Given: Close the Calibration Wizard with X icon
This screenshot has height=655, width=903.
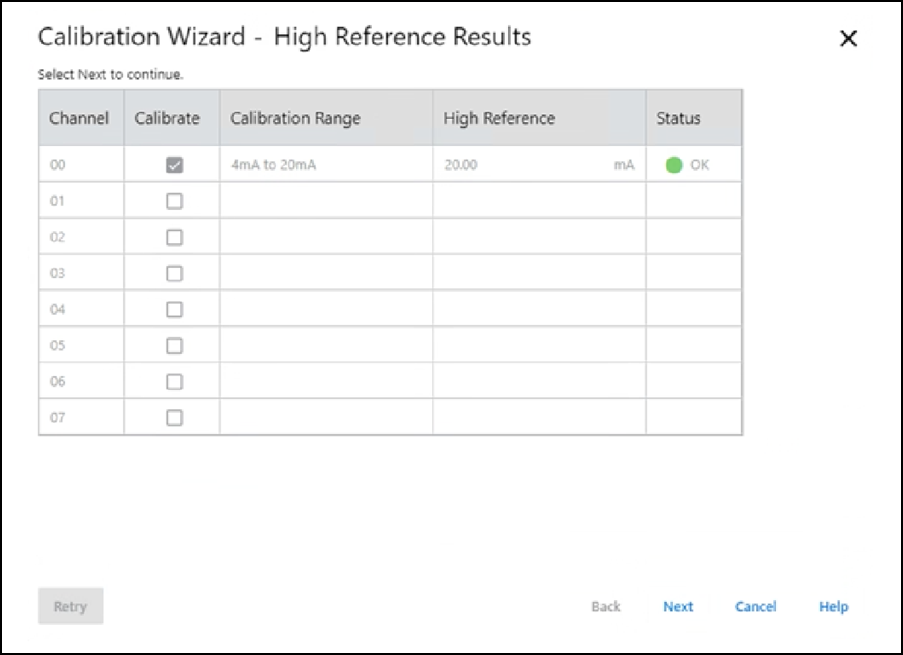Looking at the screenshot, I should pyautogui.click(x=848, y=39).
